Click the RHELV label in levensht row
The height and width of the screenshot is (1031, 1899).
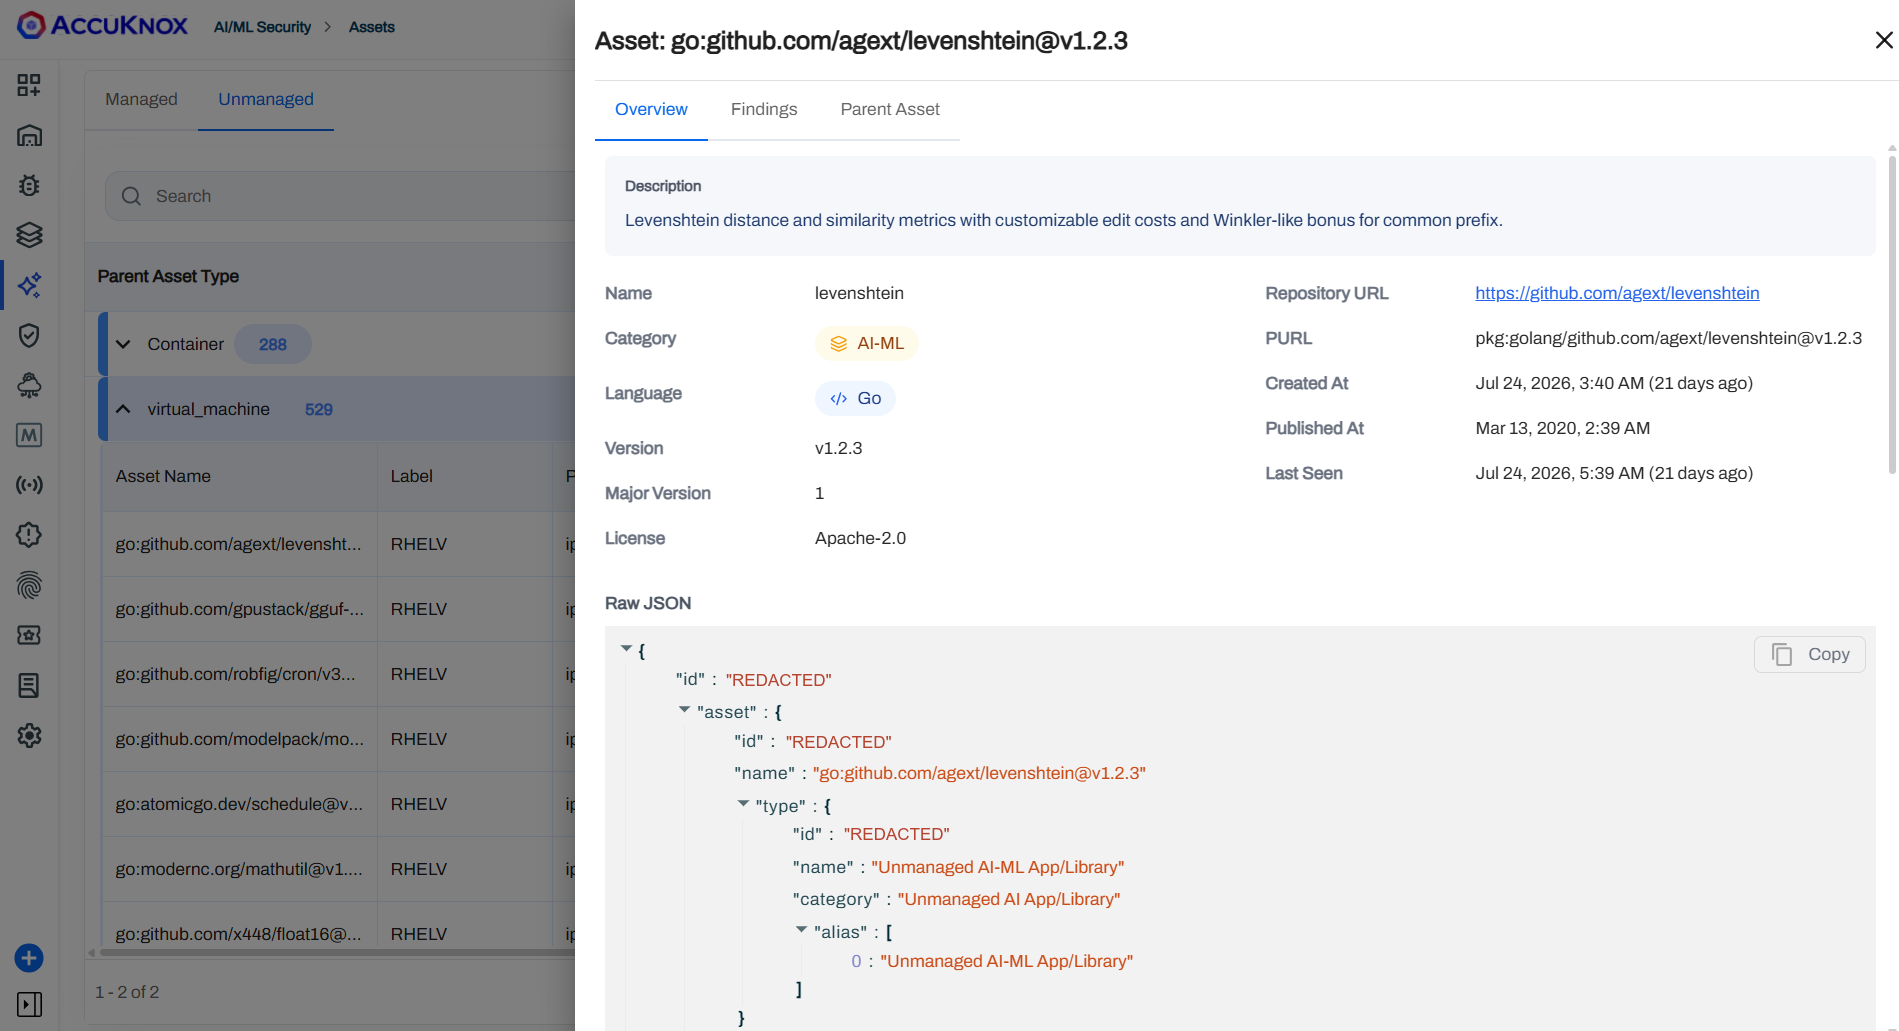tap(418, 544)
